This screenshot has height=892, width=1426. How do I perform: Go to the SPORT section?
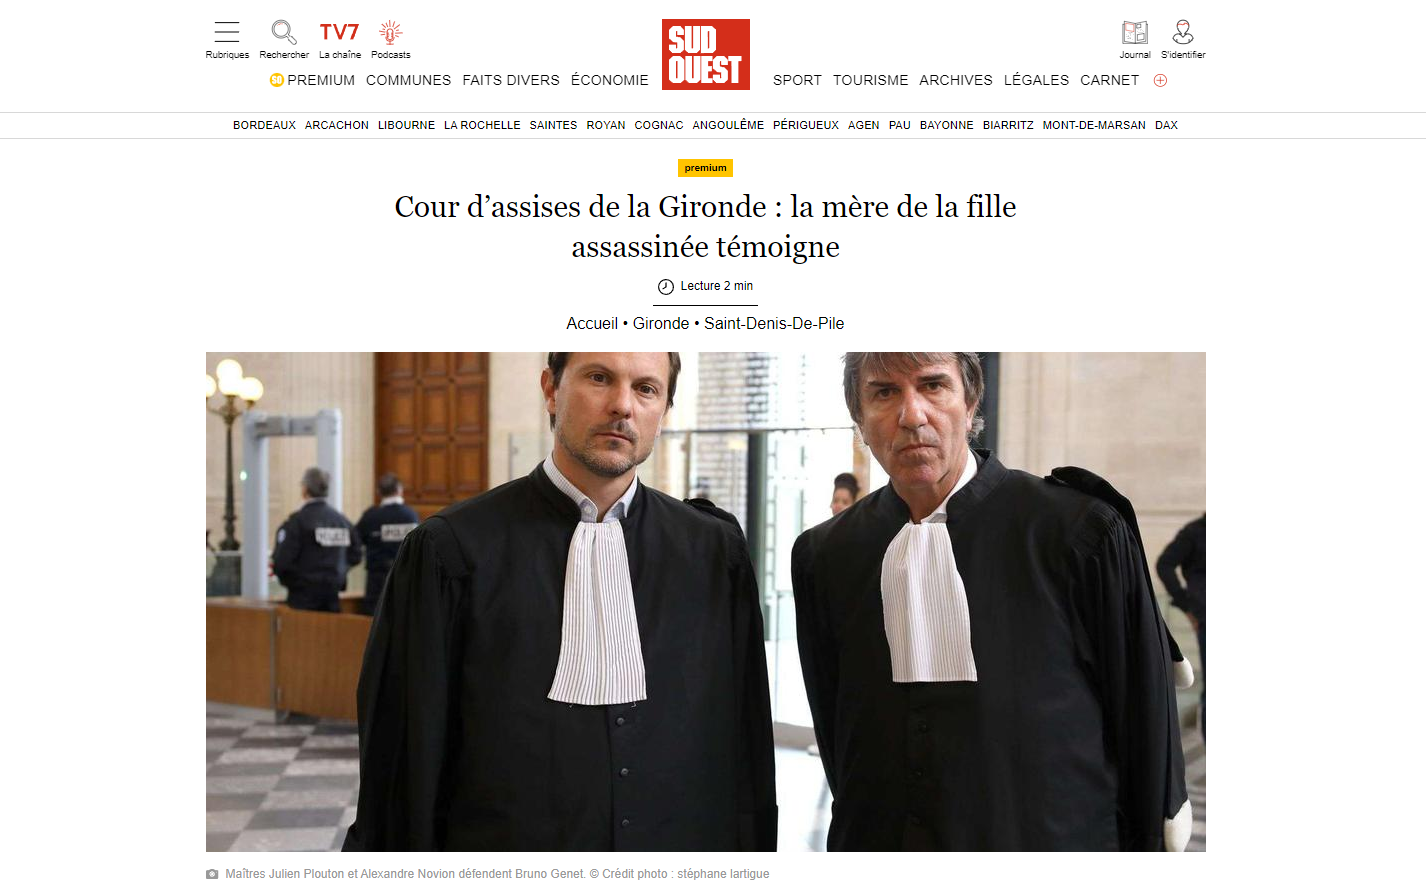[797, 80]
